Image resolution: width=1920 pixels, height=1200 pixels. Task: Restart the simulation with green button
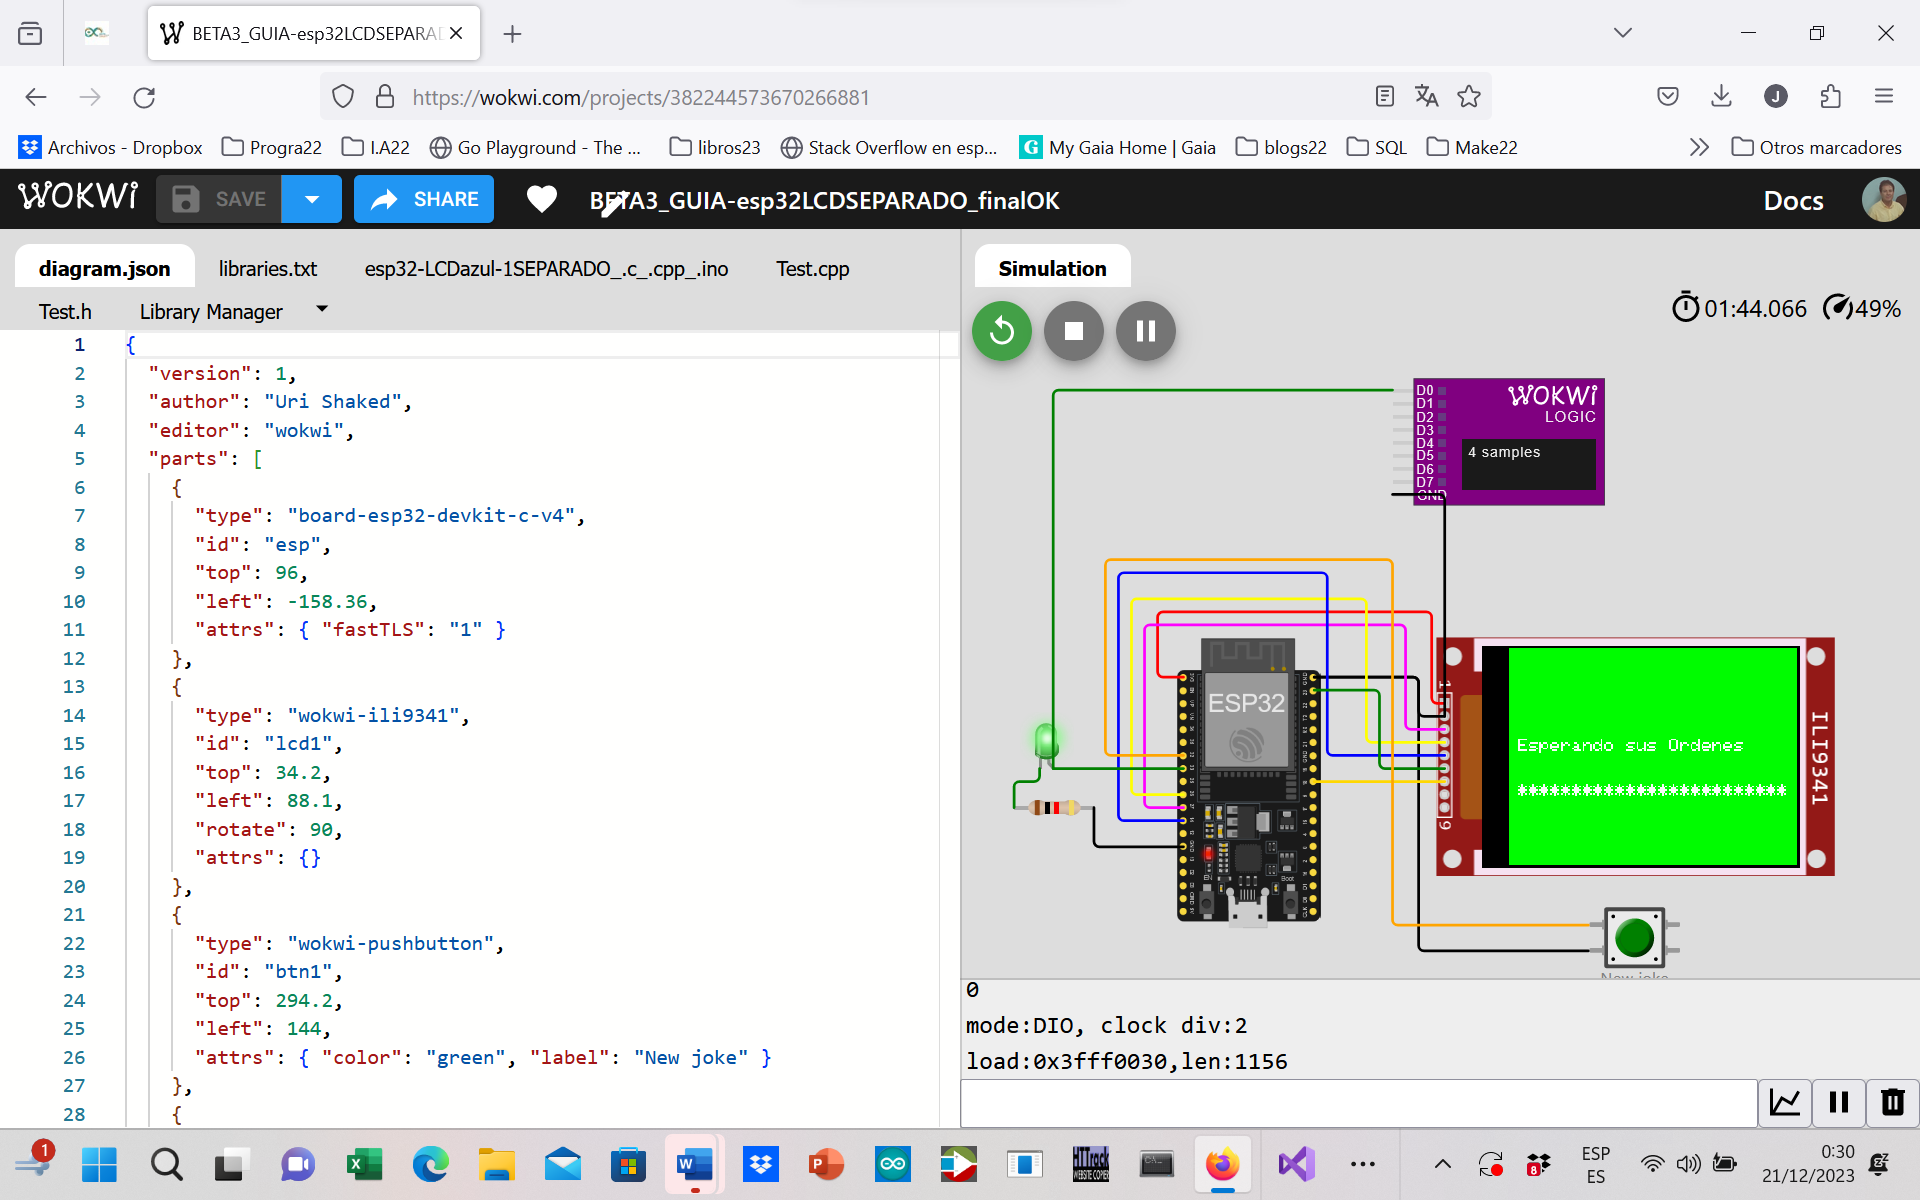pyautogui.click(x=1001, y=331)
